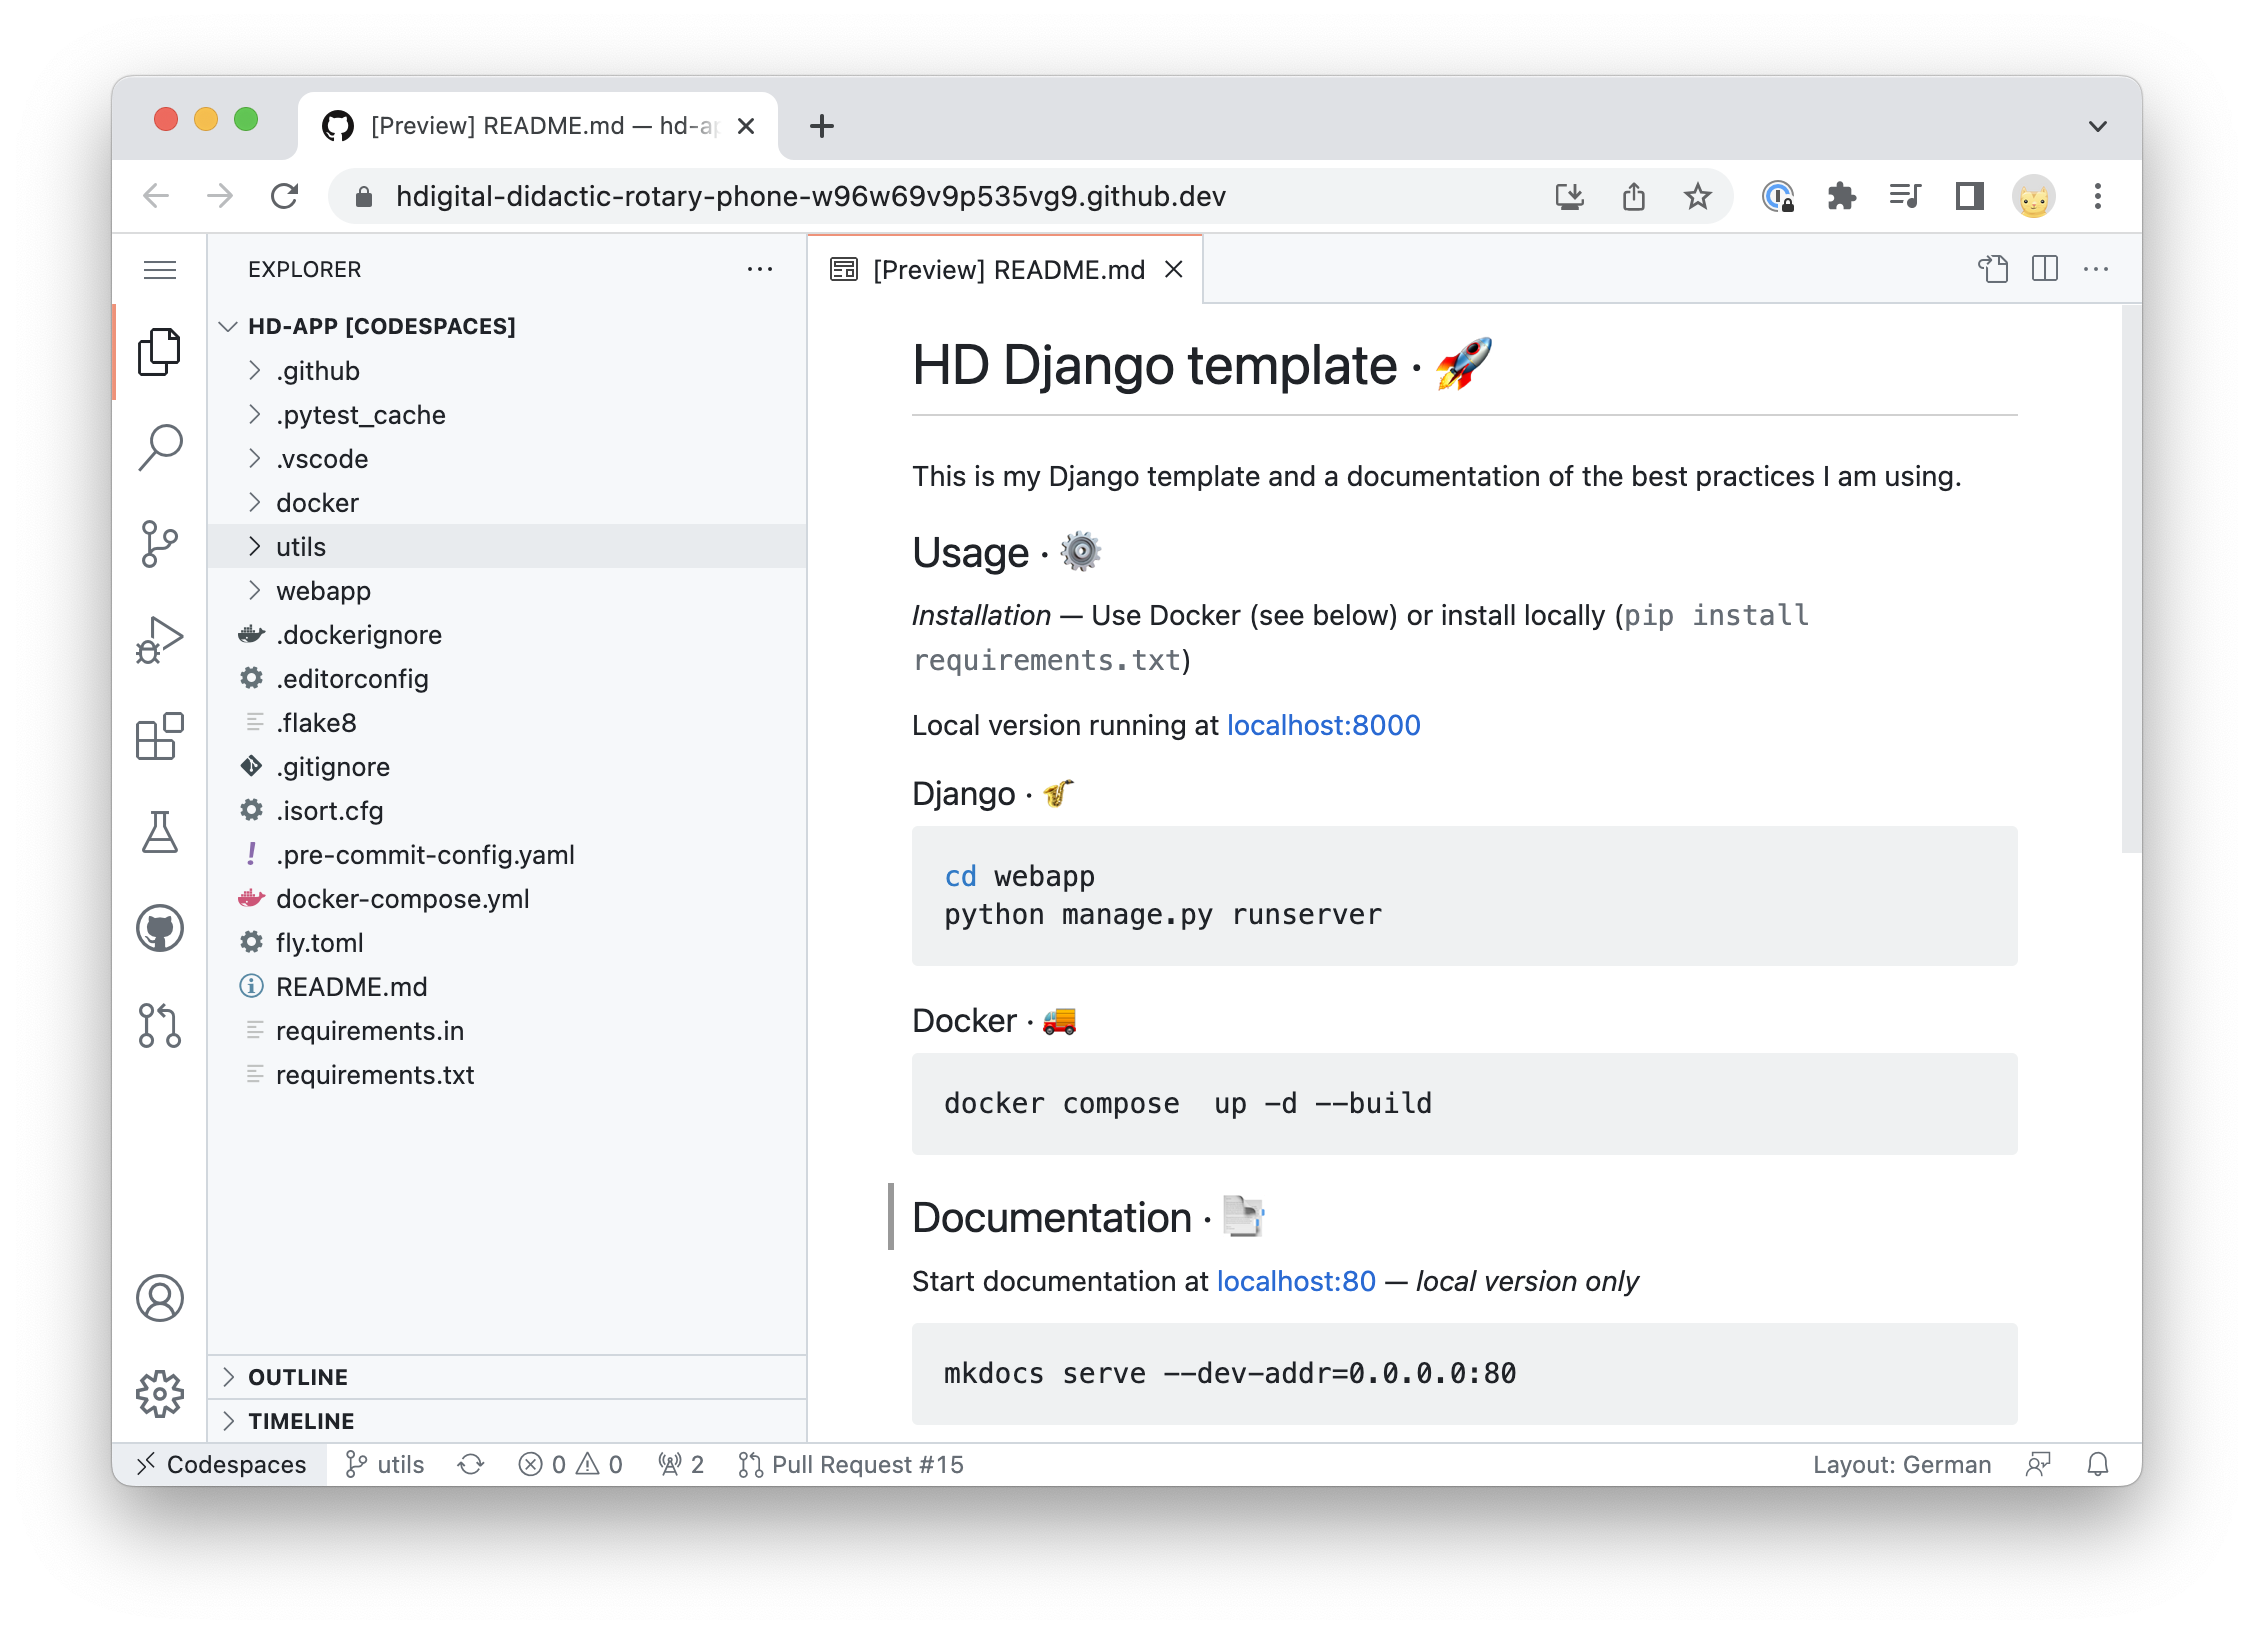Image resolution: width=2254 pixels, height=1634 pixels.
Task: Close the README.md preview tab
Action: (1174, 270)
